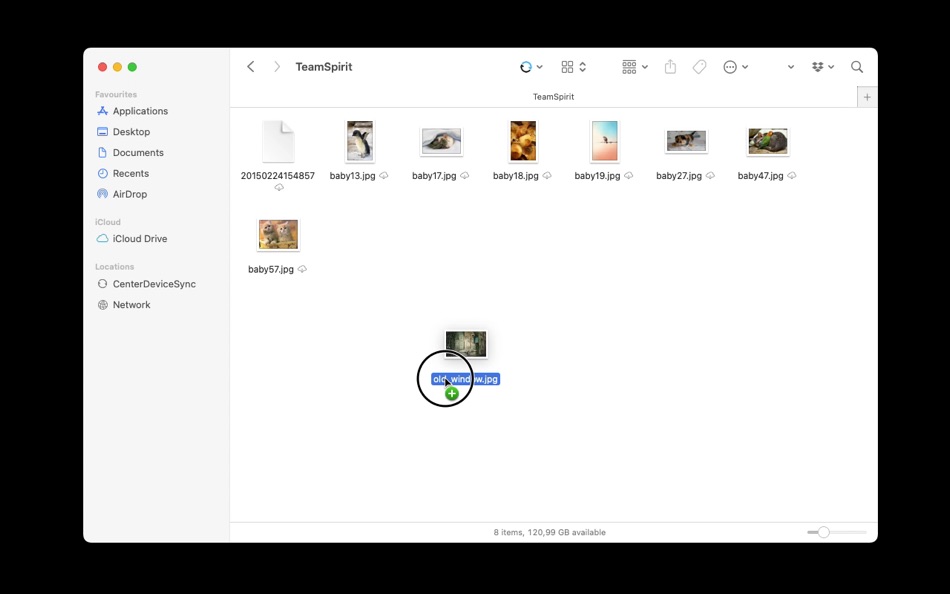Expand the grouping options chevron
This screenshot has height=594, width=950.
pos(645,66)
